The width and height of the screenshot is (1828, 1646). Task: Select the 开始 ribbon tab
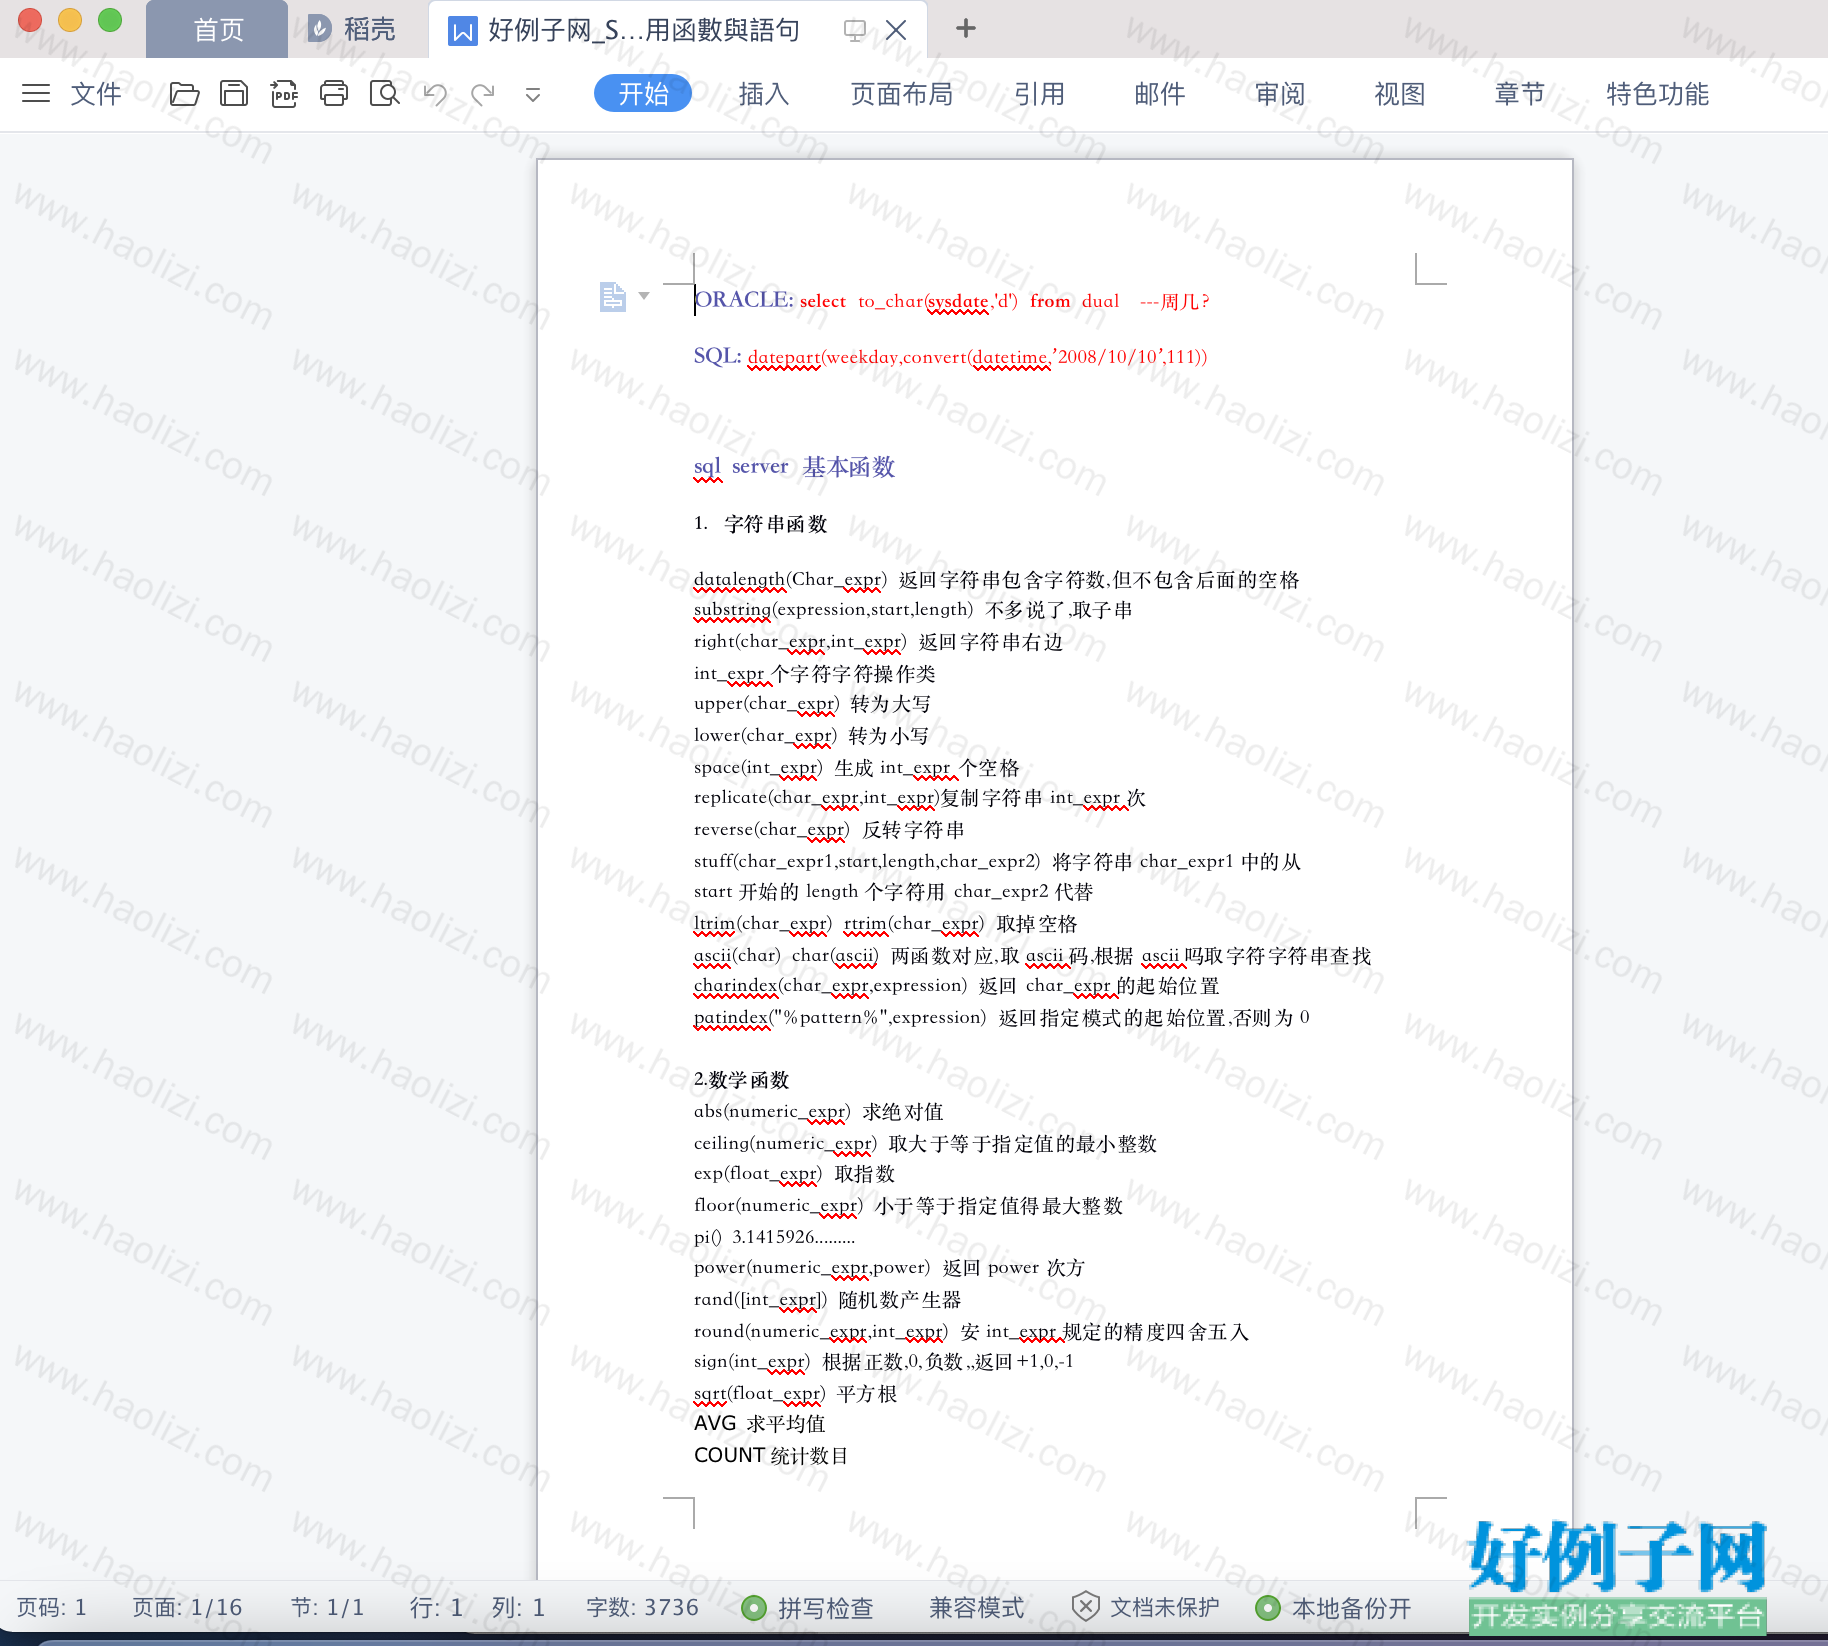click(x=643, y=93)
